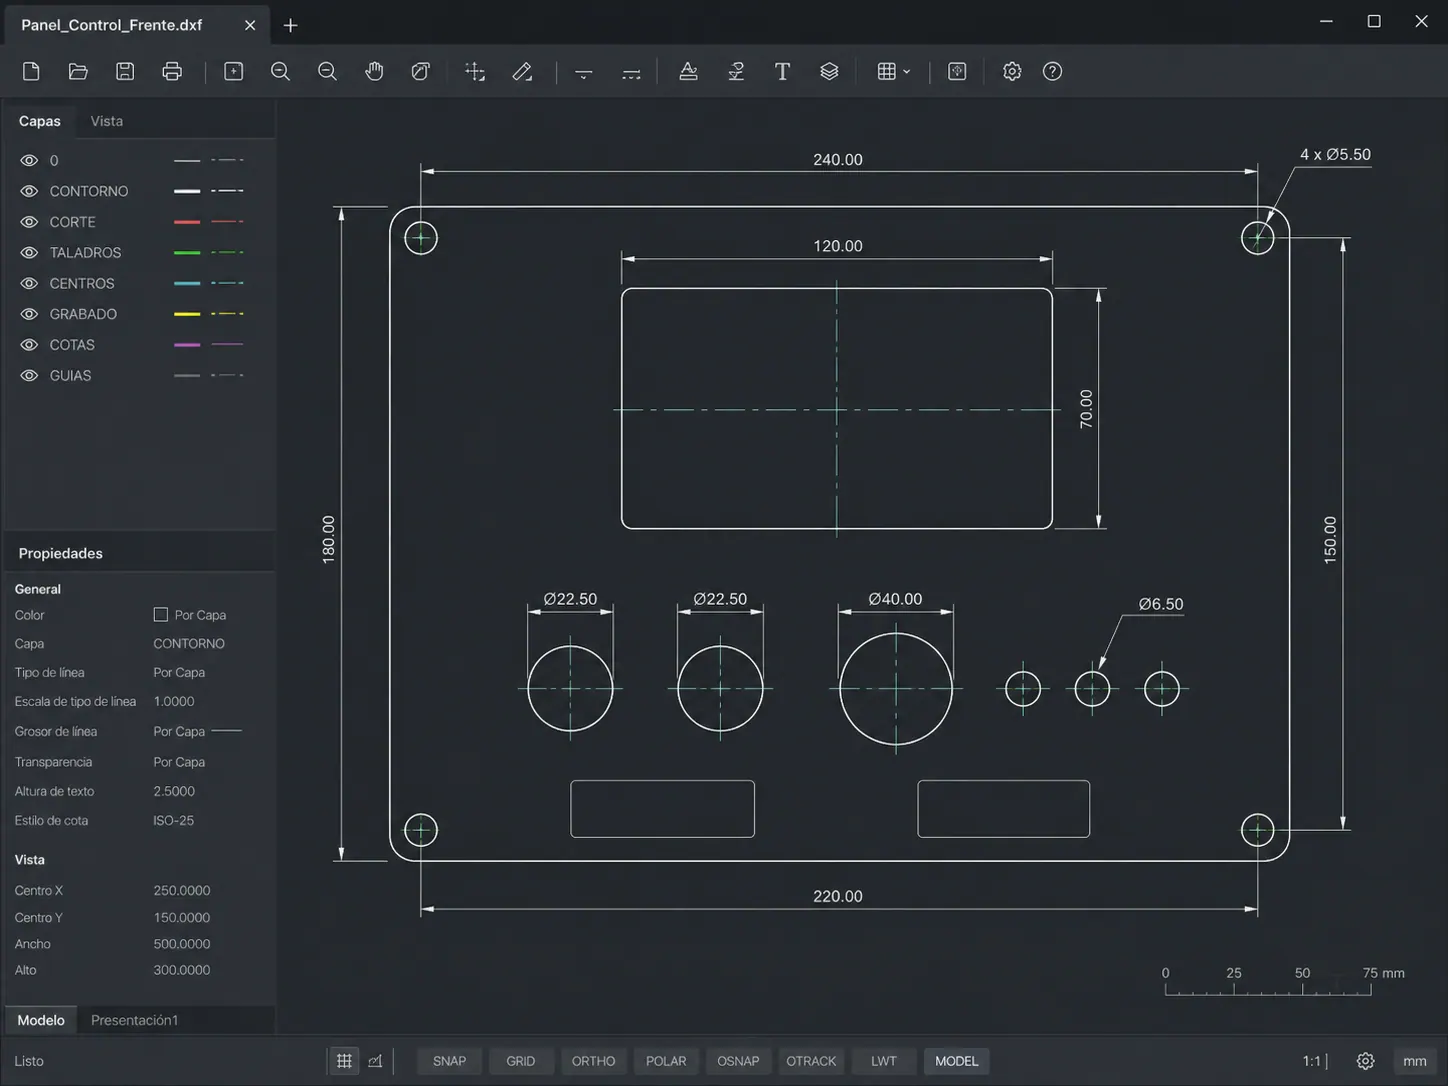Viewport: 1448px width, 1086px height.
Task: Open settings gear in top toolbar
Action: (x=1012, y=71)
